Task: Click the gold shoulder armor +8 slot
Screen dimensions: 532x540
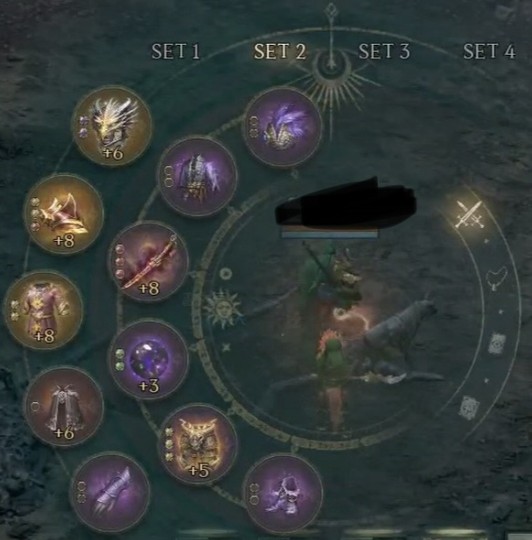Action: (x=64, y=214)
